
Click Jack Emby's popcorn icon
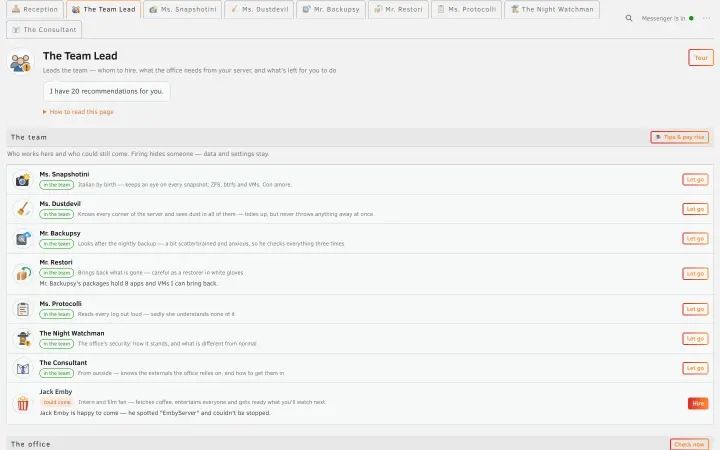tap(22, 403)
